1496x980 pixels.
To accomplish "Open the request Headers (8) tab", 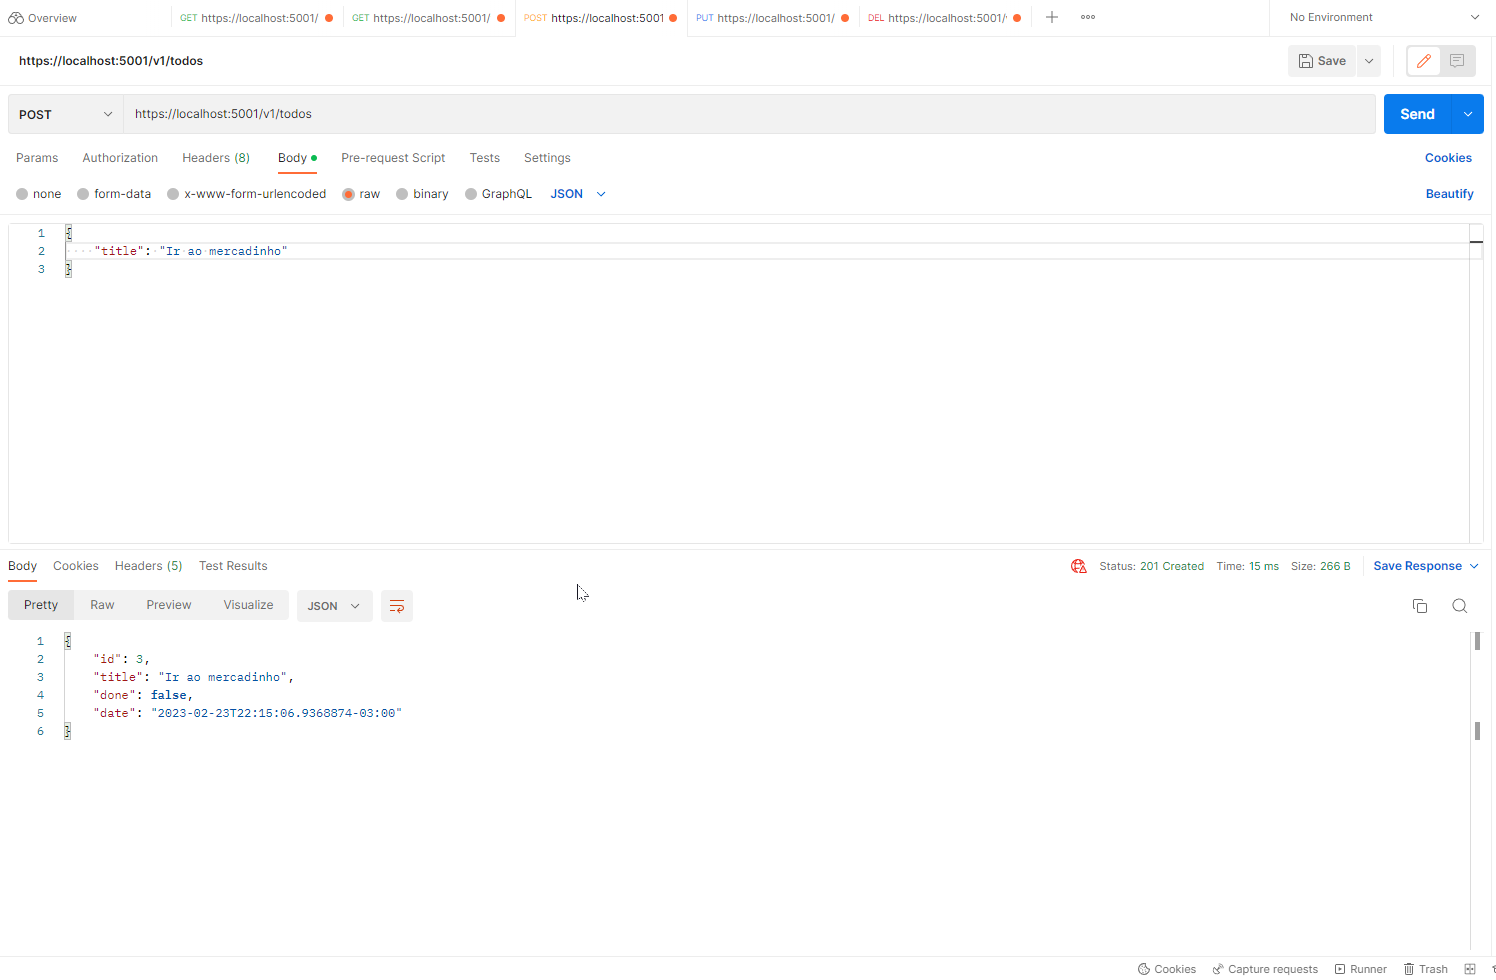I will [x=216, y=158].
